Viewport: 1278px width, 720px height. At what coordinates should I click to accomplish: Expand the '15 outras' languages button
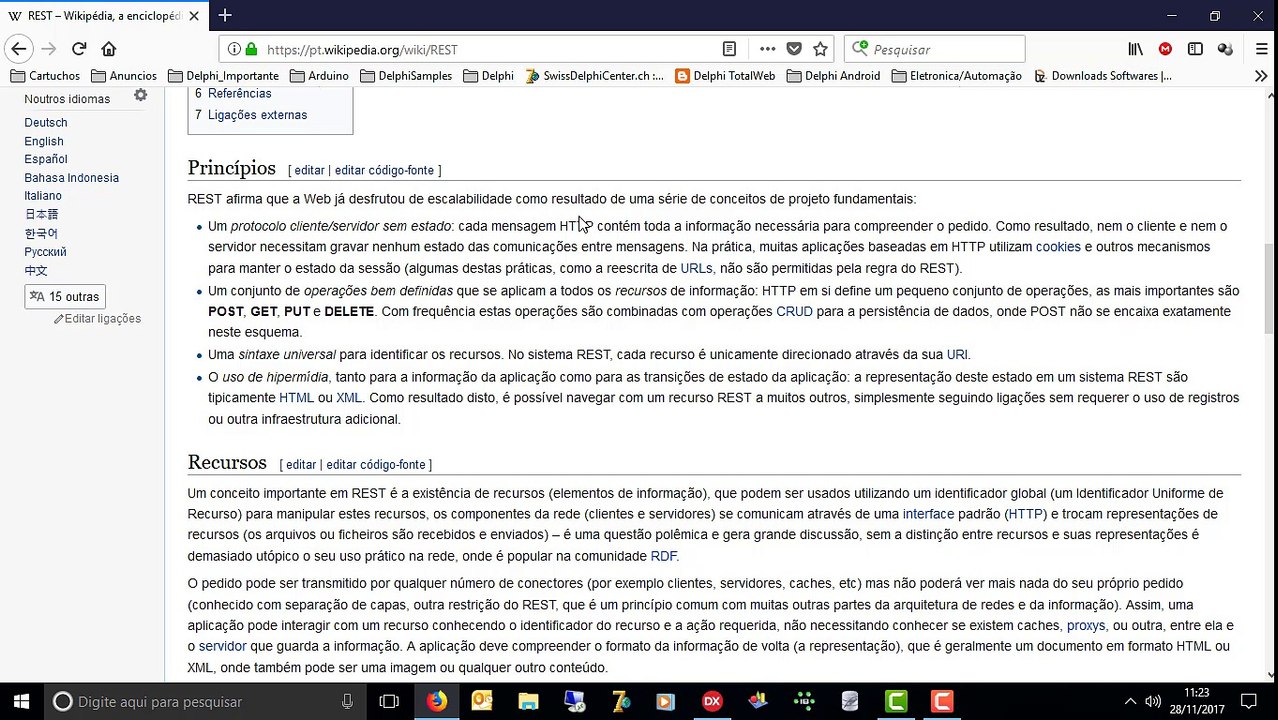[x=65, y=297]
